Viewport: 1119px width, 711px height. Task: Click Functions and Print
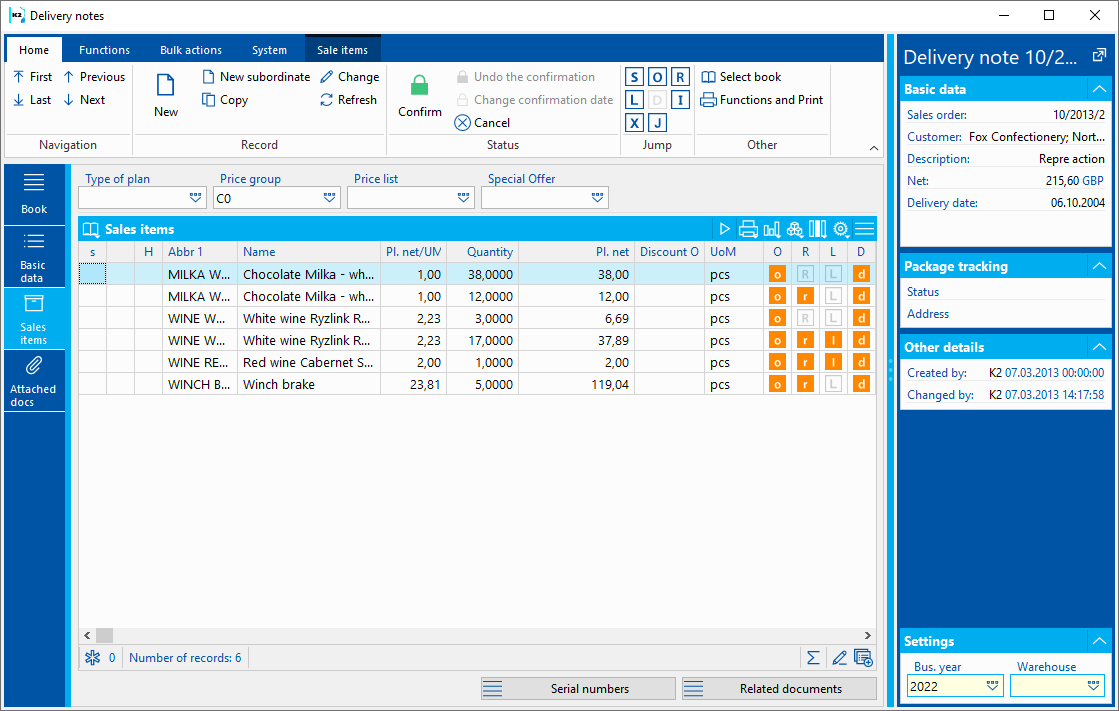[762, 100]
